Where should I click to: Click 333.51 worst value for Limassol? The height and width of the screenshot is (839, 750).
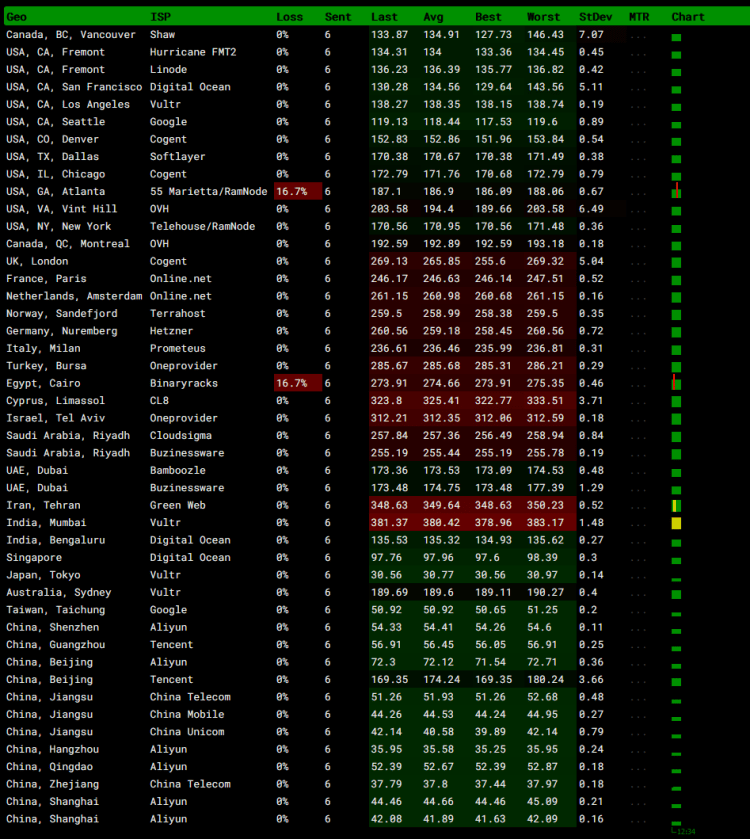click(x=545, y=401)
